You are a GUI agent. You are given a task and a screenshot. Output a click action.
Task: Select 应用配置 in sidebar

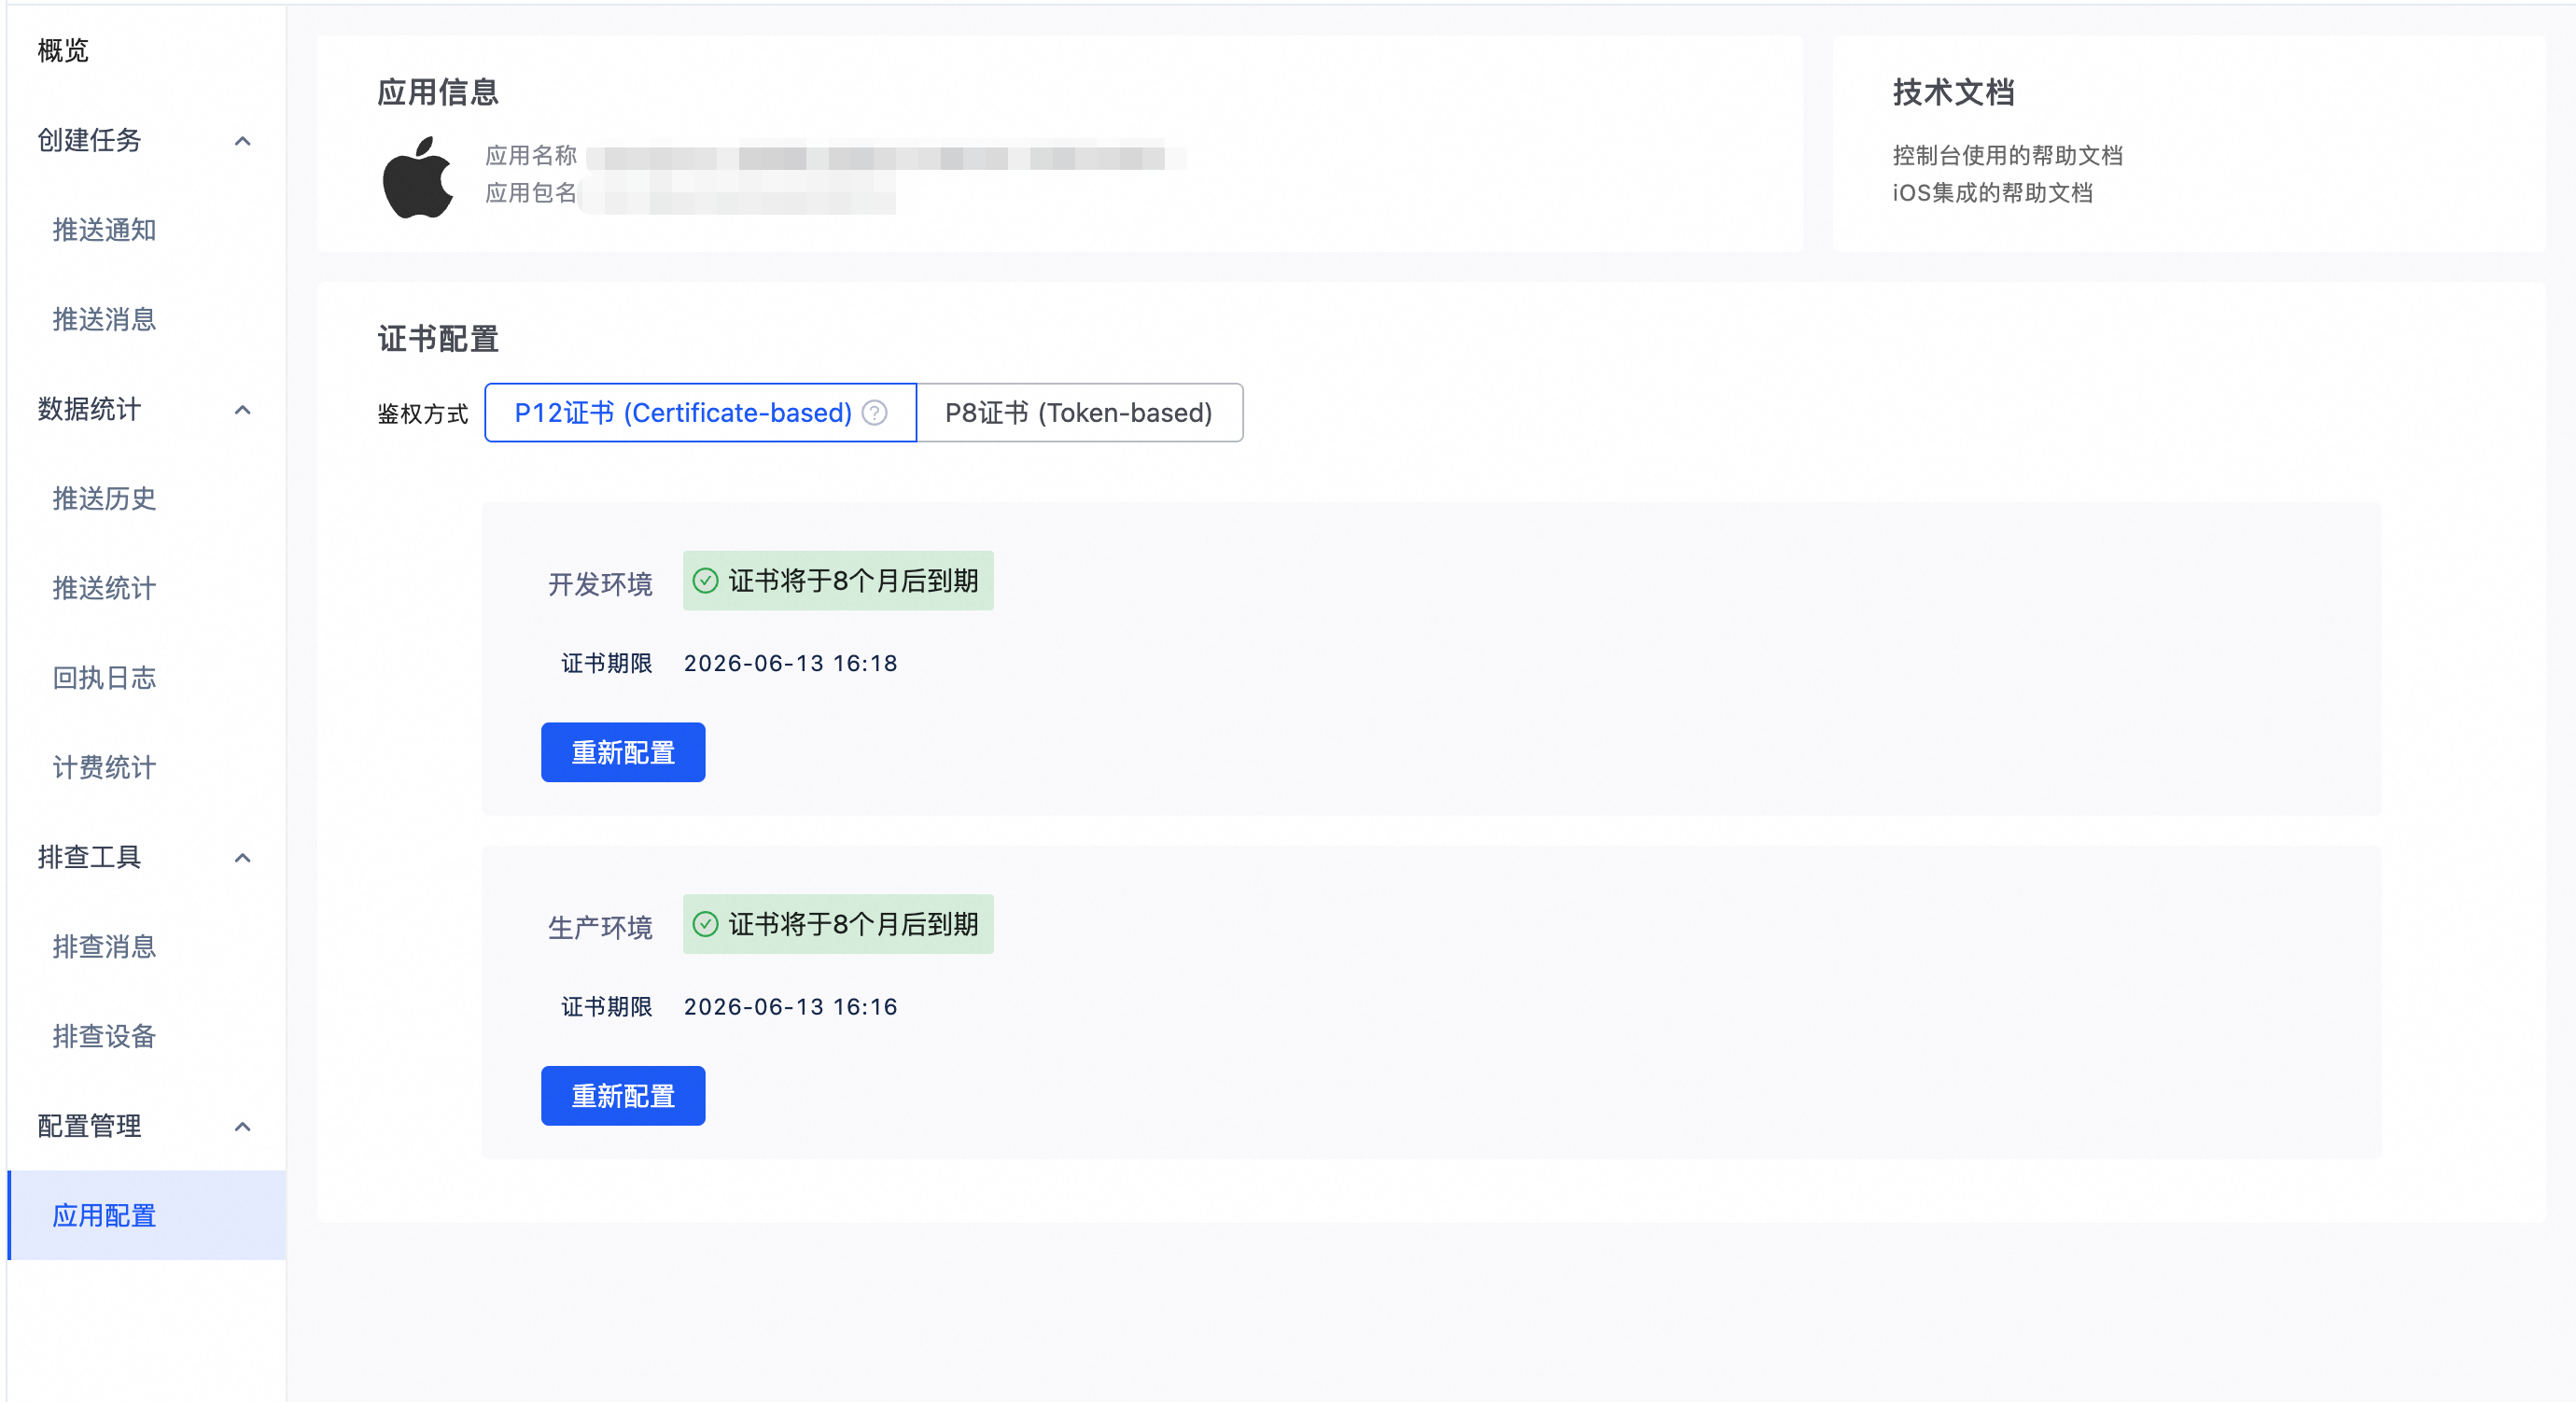tap(104, 1216)
